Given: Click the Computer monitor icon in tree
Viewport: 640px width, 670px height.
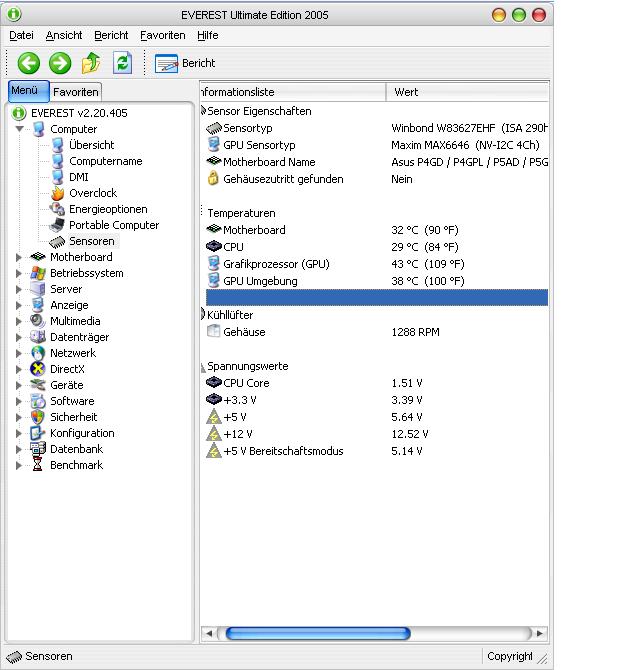Looking at the screenshot, I should [x=38, y=129].
